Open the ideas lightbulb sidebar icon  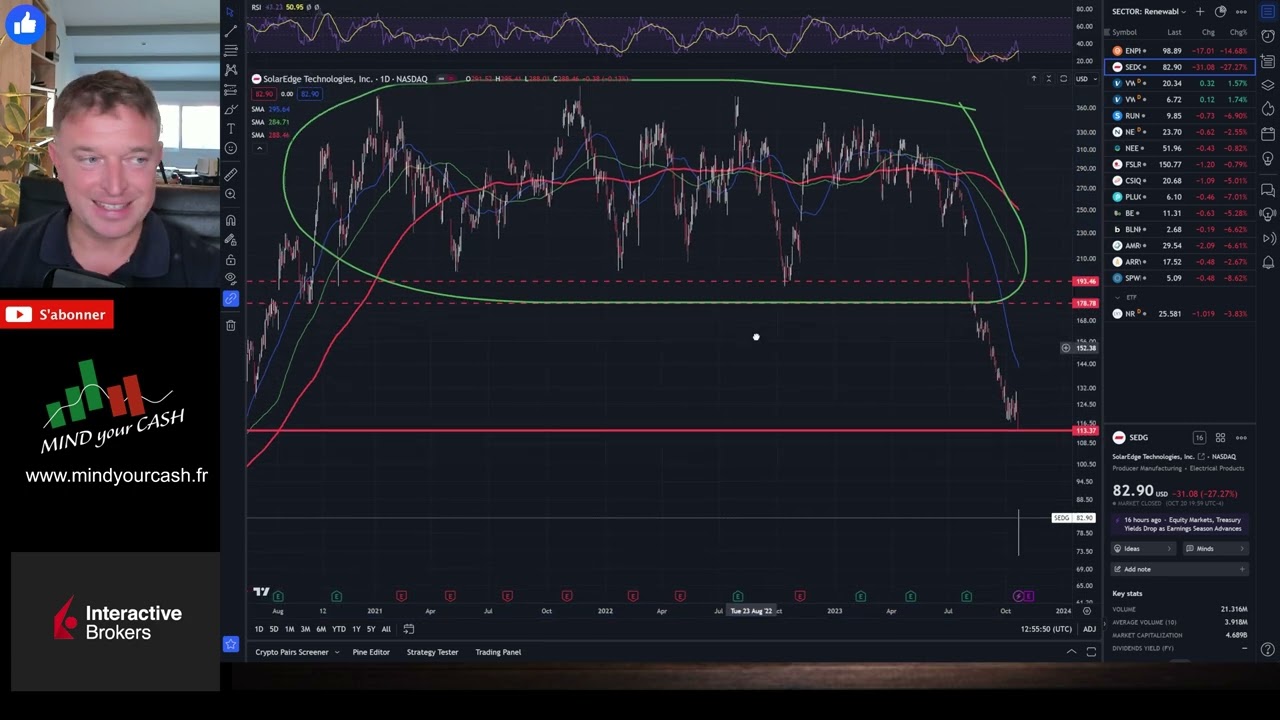[1268, 159]
